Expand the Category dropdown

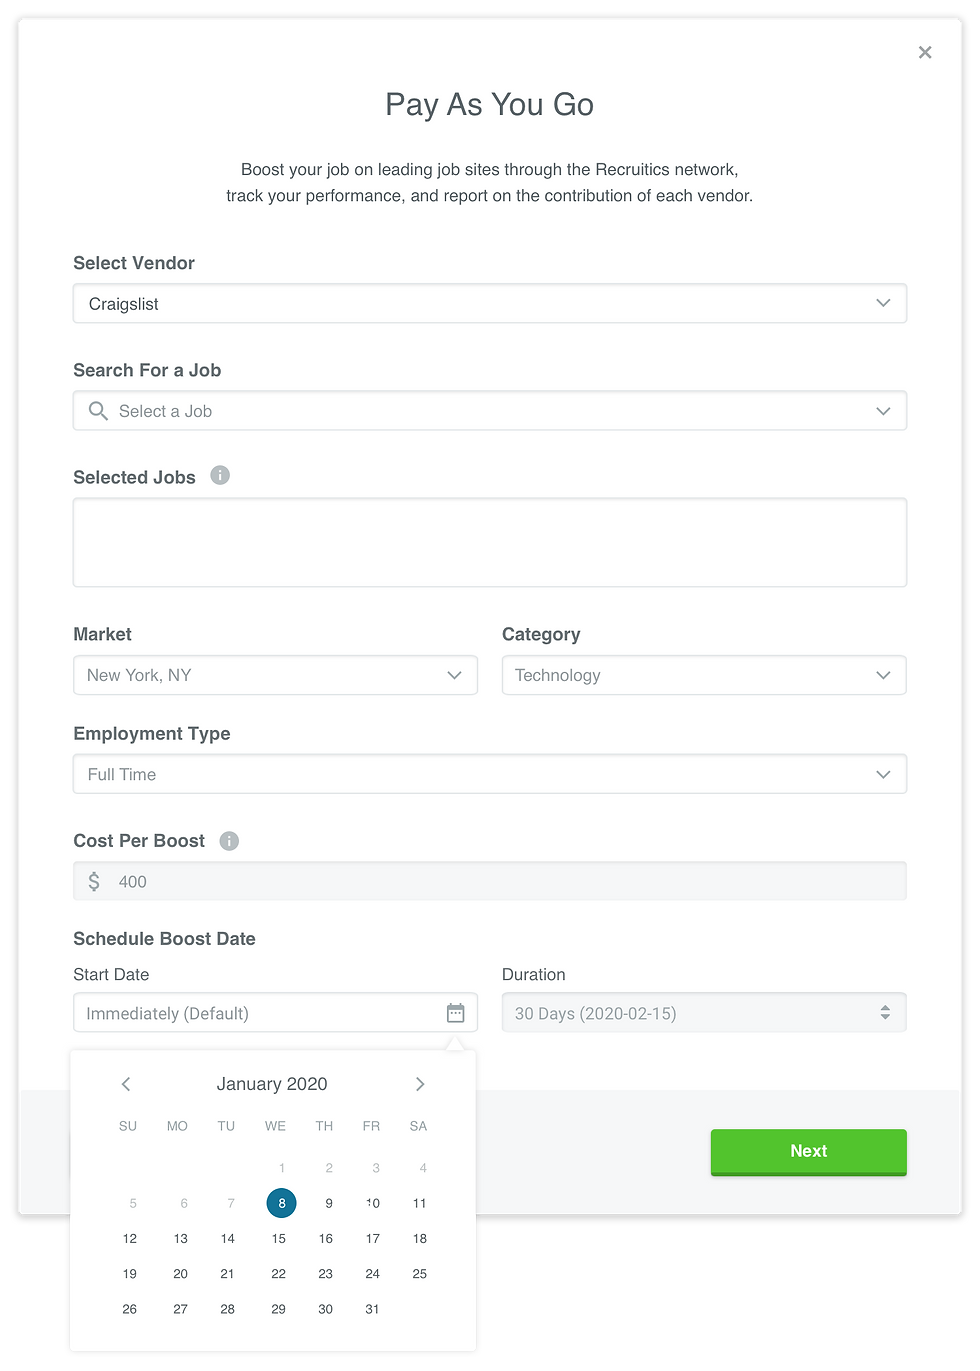(x=704, y=675)
